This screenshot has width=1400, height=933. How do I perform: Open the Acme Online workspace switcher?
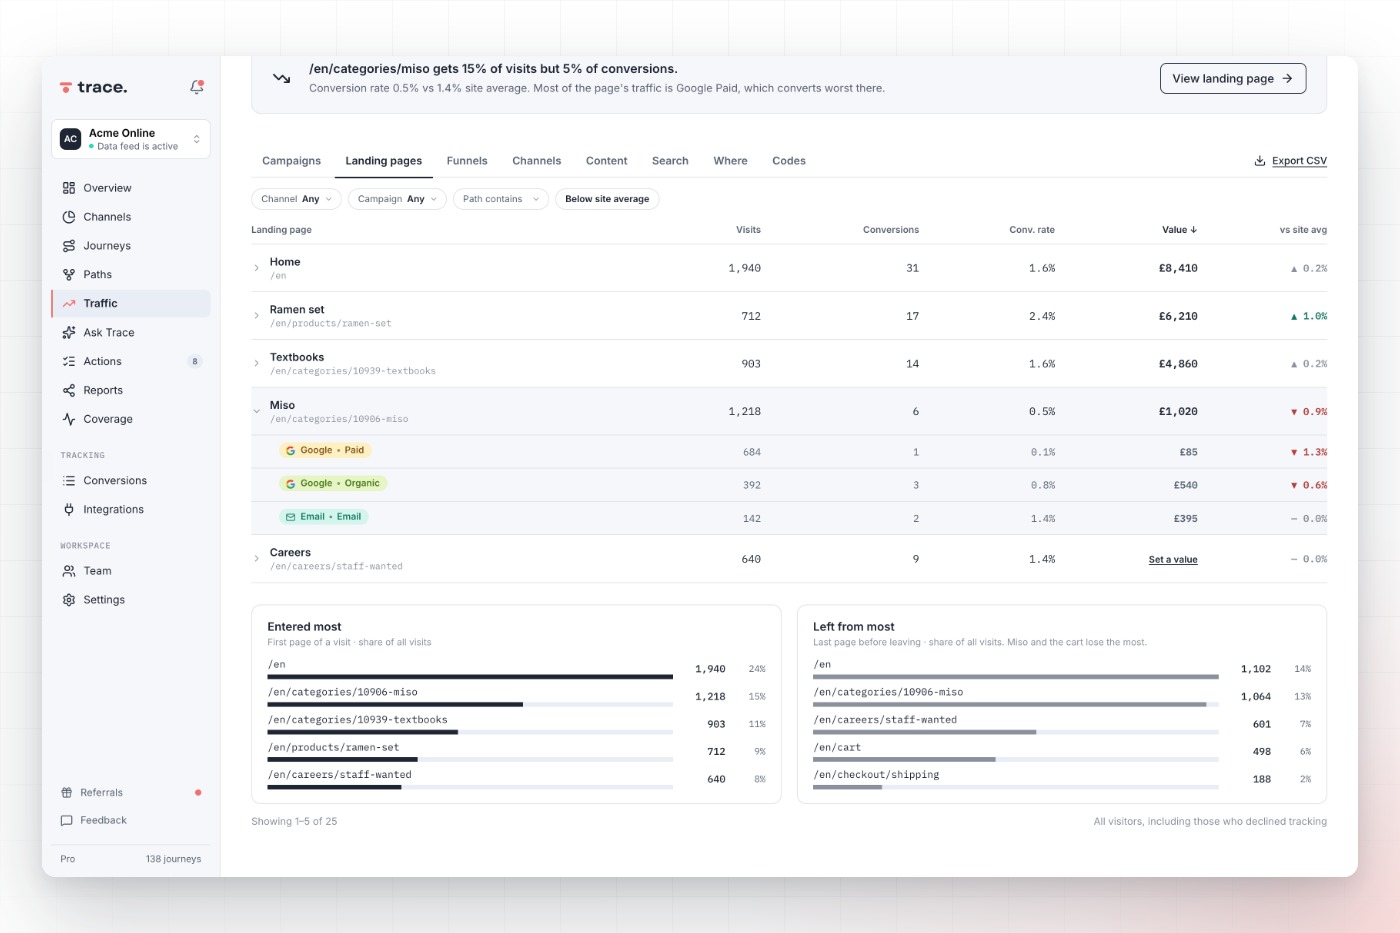(131, 139)
